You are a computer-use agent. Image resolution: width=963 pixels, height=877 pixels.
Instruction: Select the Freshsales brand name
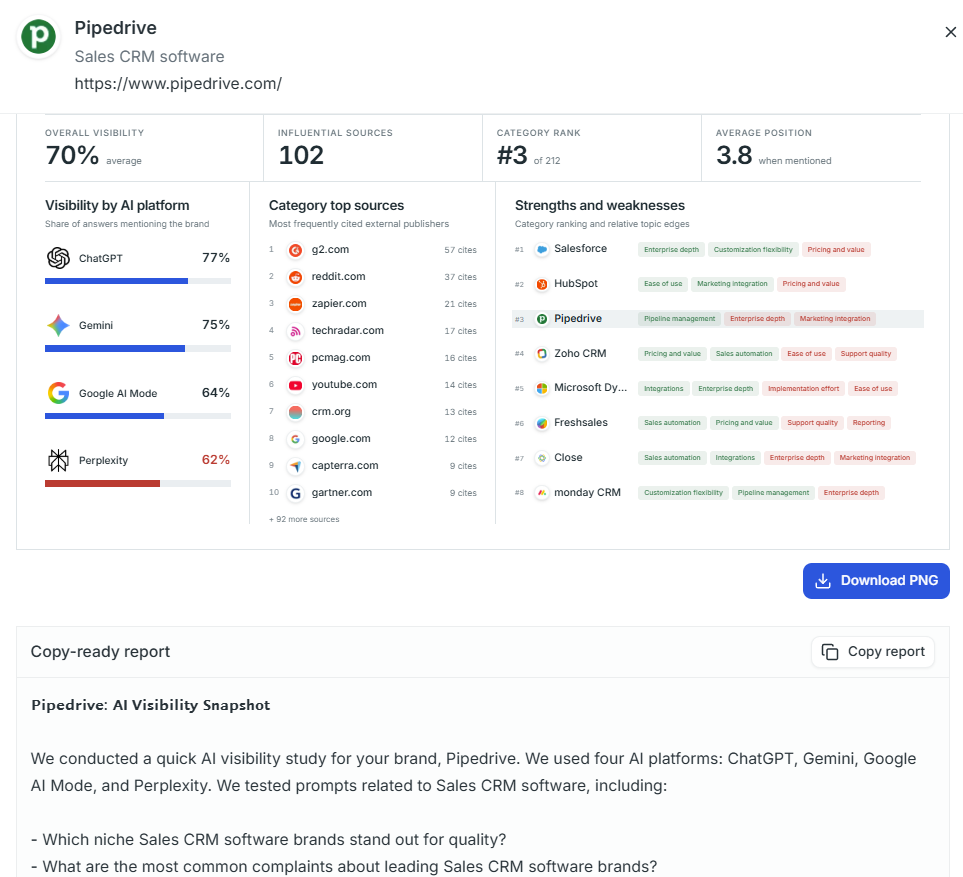point(580,423)
